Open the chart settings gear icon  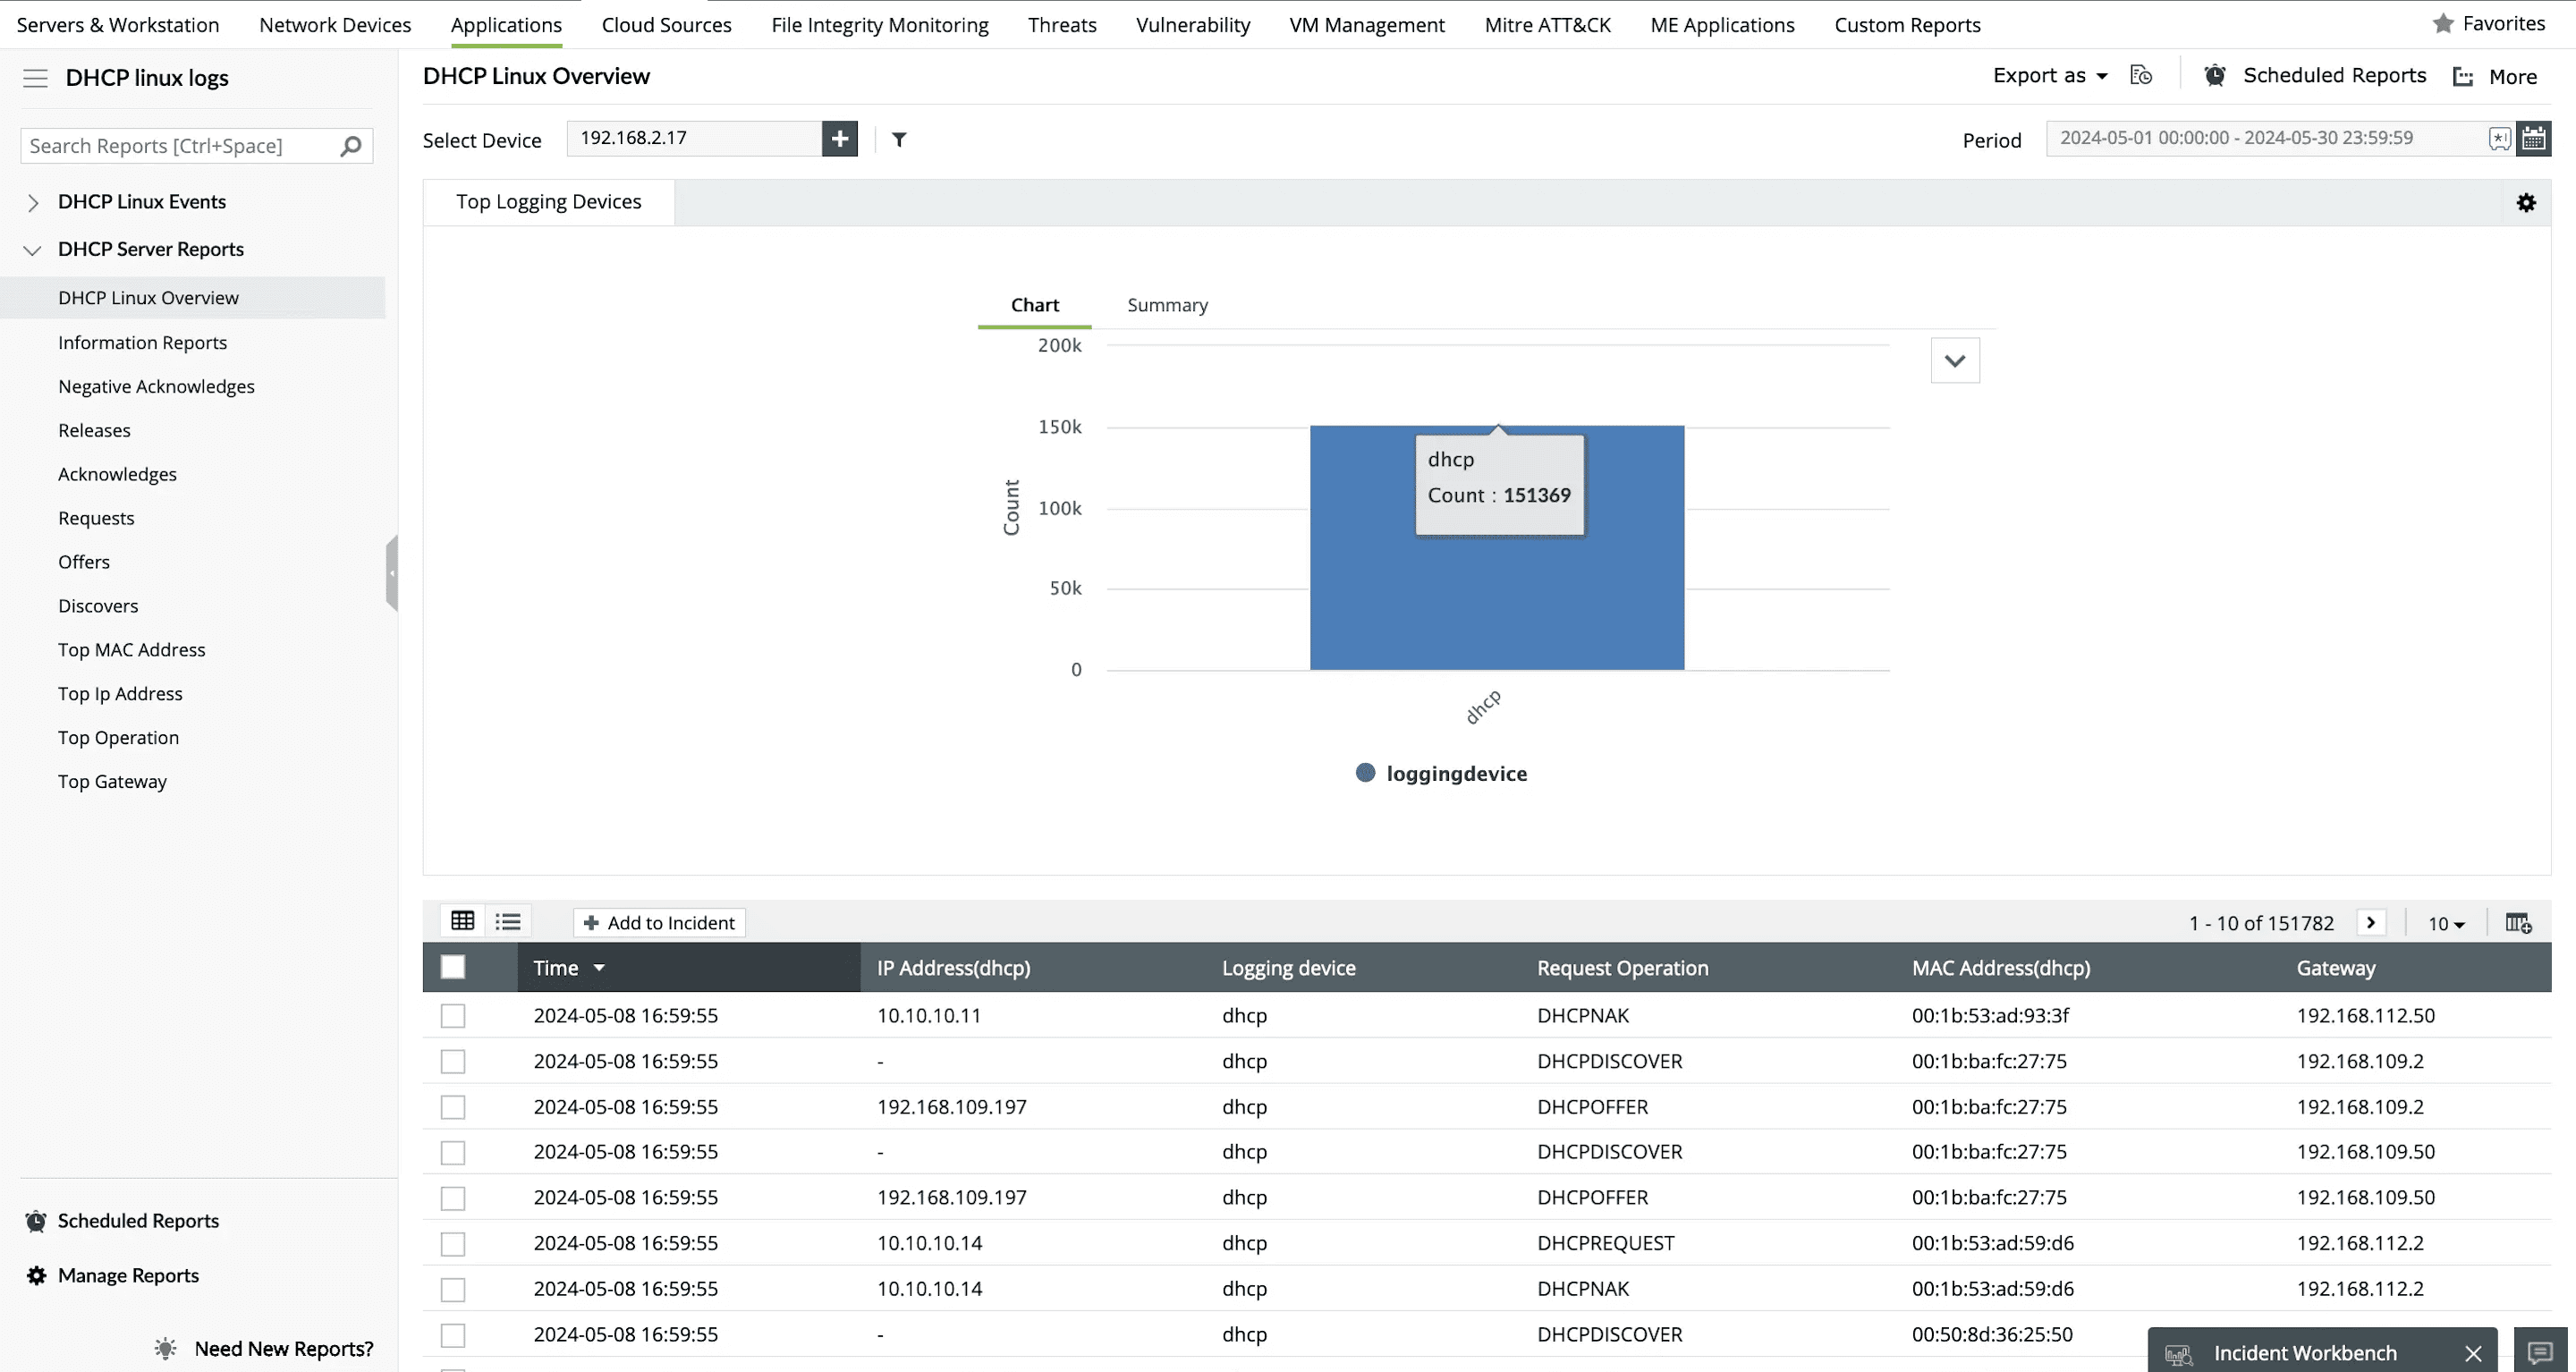pos(2526,203)
